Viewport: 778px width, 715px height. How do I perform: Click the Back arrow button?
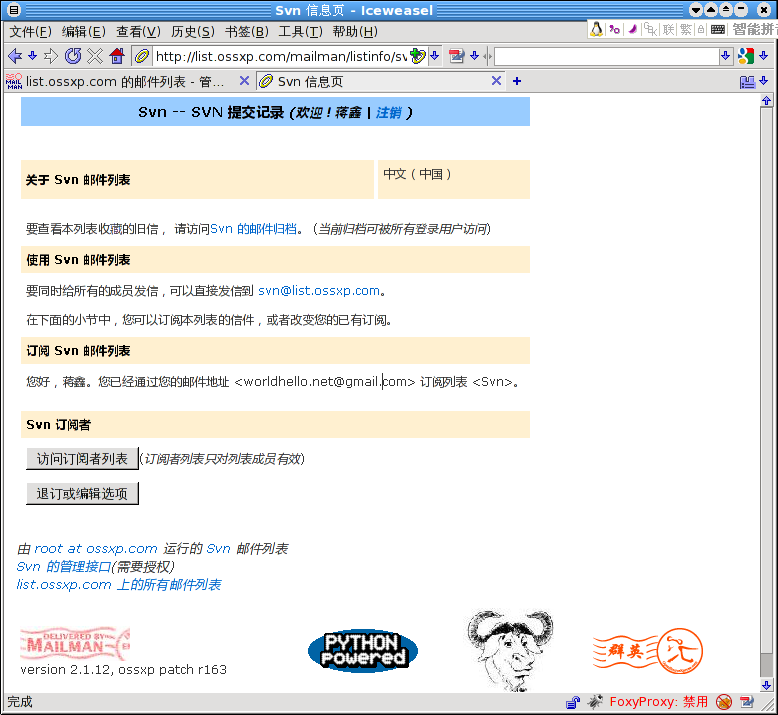[15, 56]
